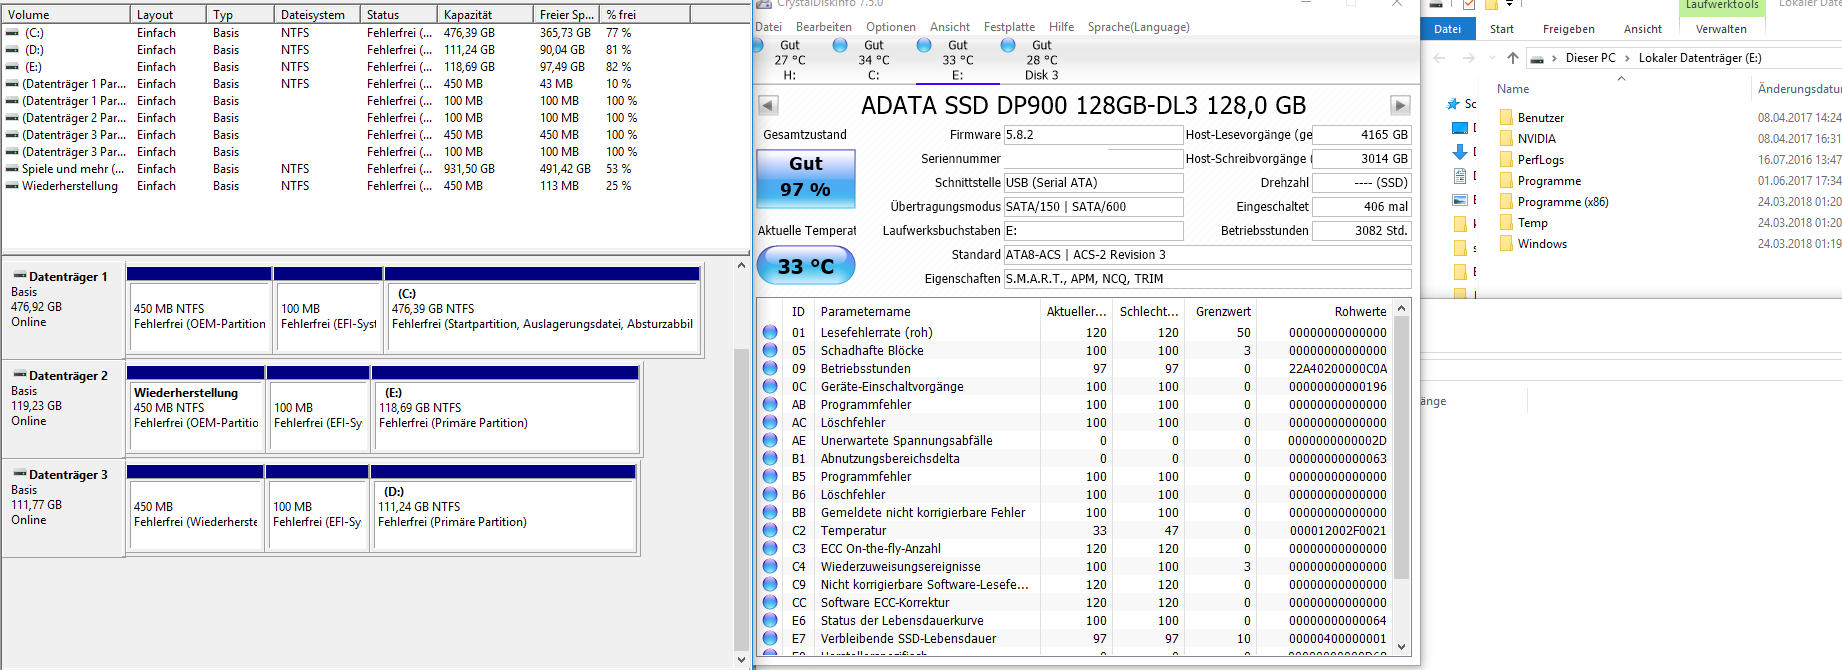
Task: Go forward in File Explorer
Action: click(1468, 58)
